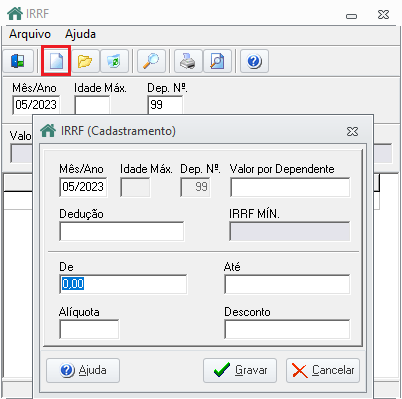This screenshot has width=402, height=399.
Task: Click the Desconto input field
Action: pyautogui.click(x=287, y=329)
